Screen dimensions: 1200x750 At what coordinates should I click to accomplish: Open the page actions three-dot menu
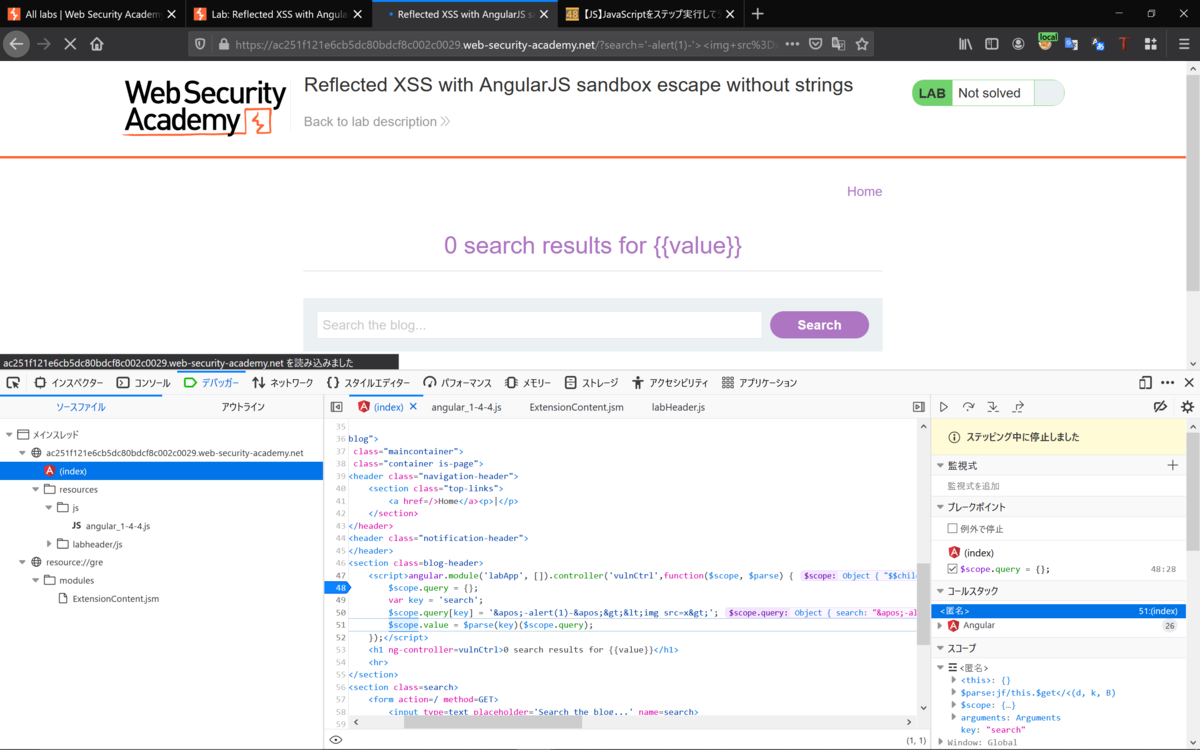click(792, 44)
